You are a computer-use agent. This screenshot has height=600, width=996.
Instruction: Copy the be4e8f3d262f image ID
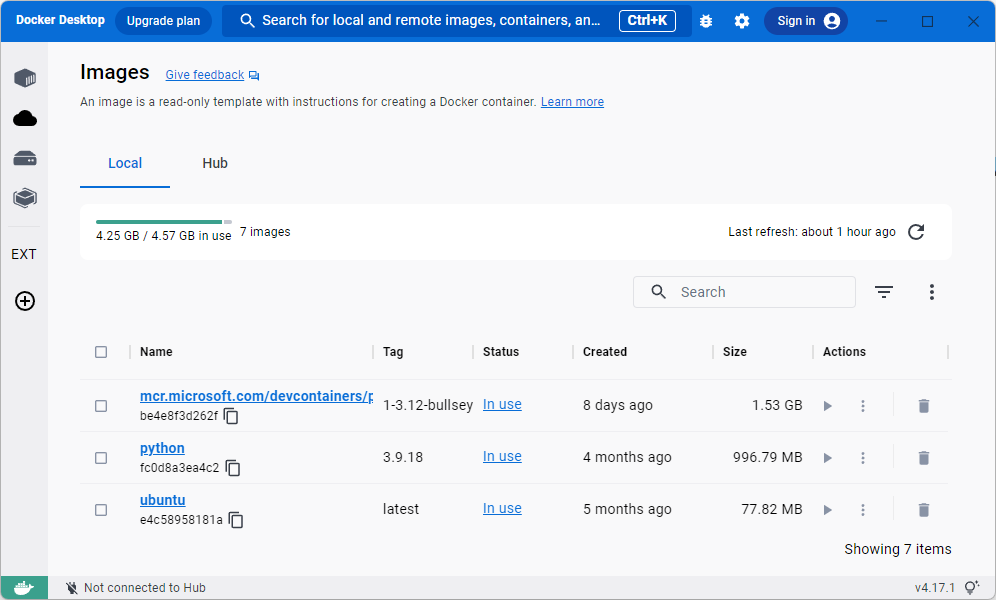(231, 417)
